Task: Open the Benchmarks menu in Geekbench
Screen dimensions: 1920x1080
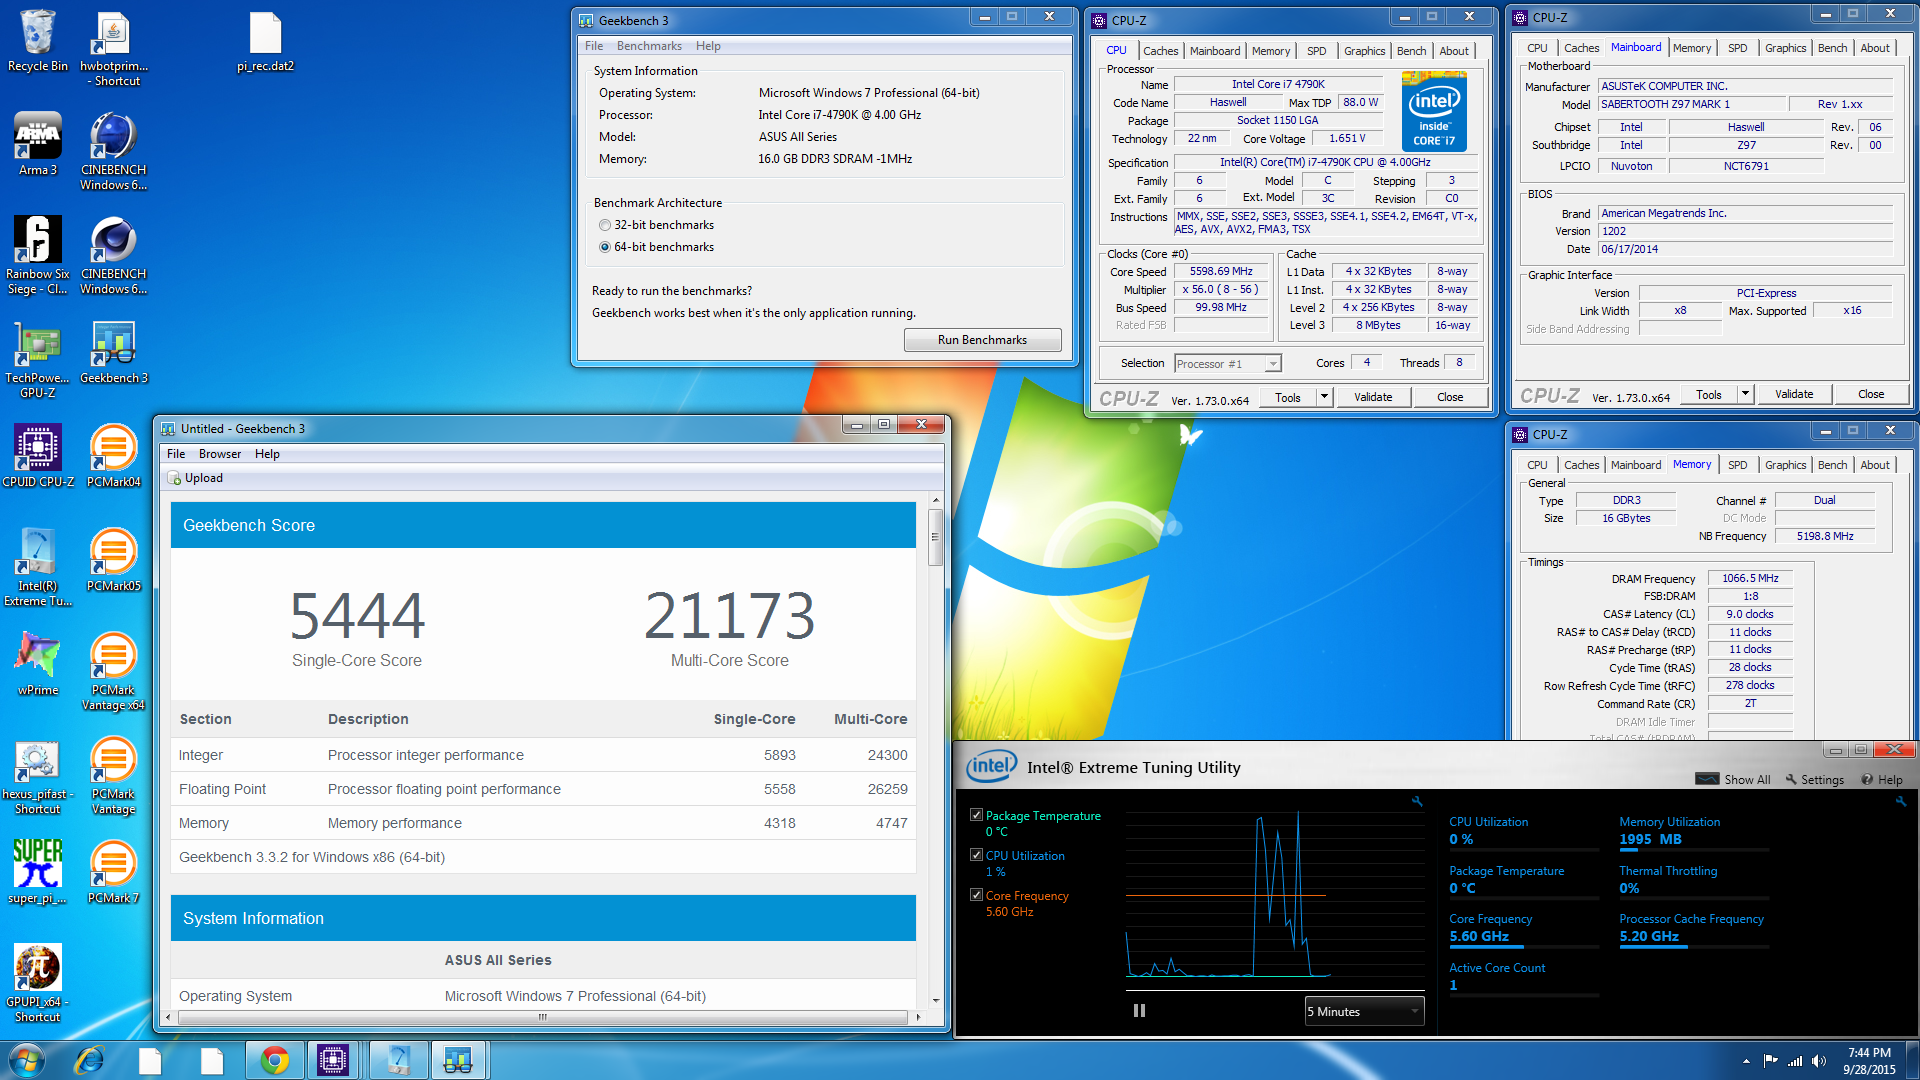Action: pos(649,46)
